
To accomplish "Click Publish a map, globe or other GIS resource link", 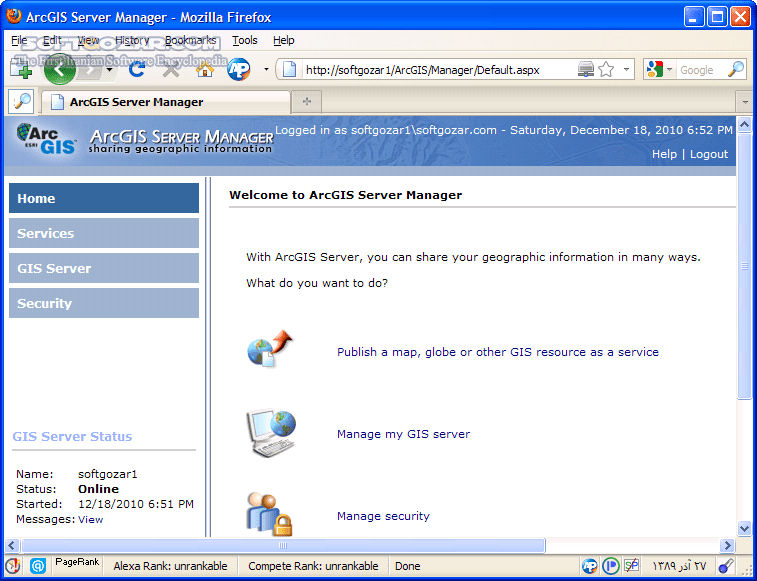I will pos(498,352).
